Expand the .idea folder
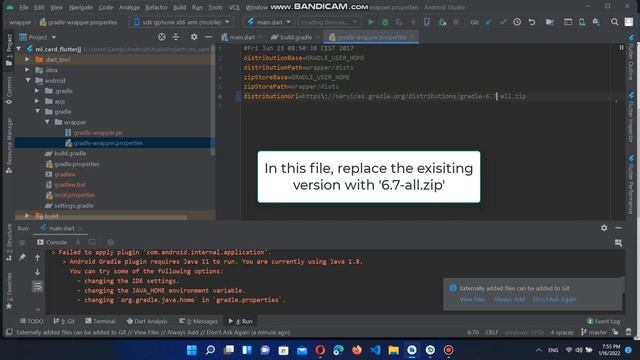 point(27,70)
